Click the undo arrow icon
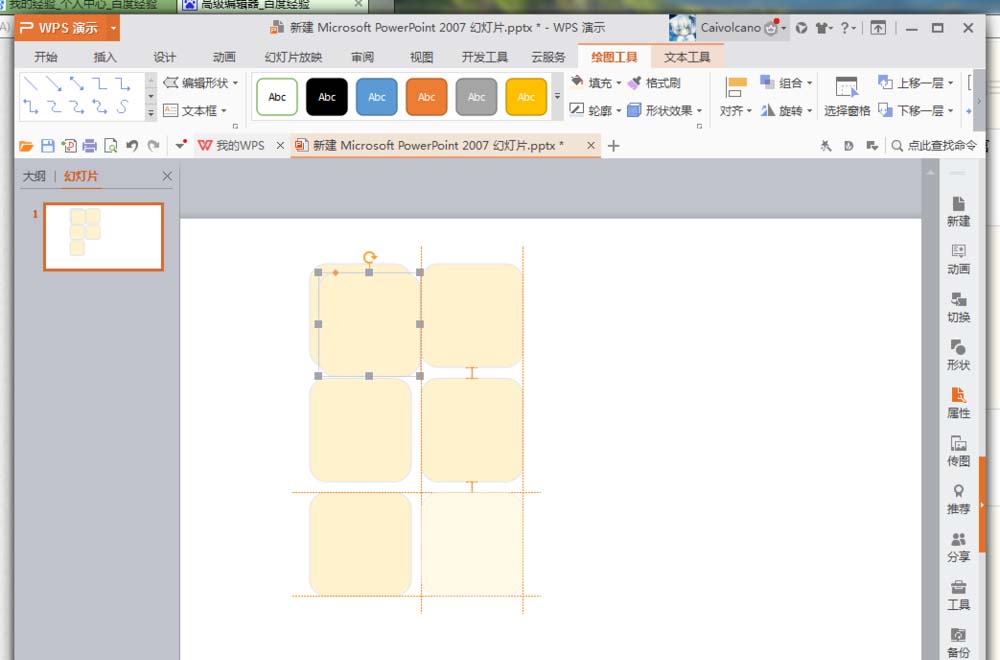The width and height of the screenshot is (1000, 660). [132, 146]
